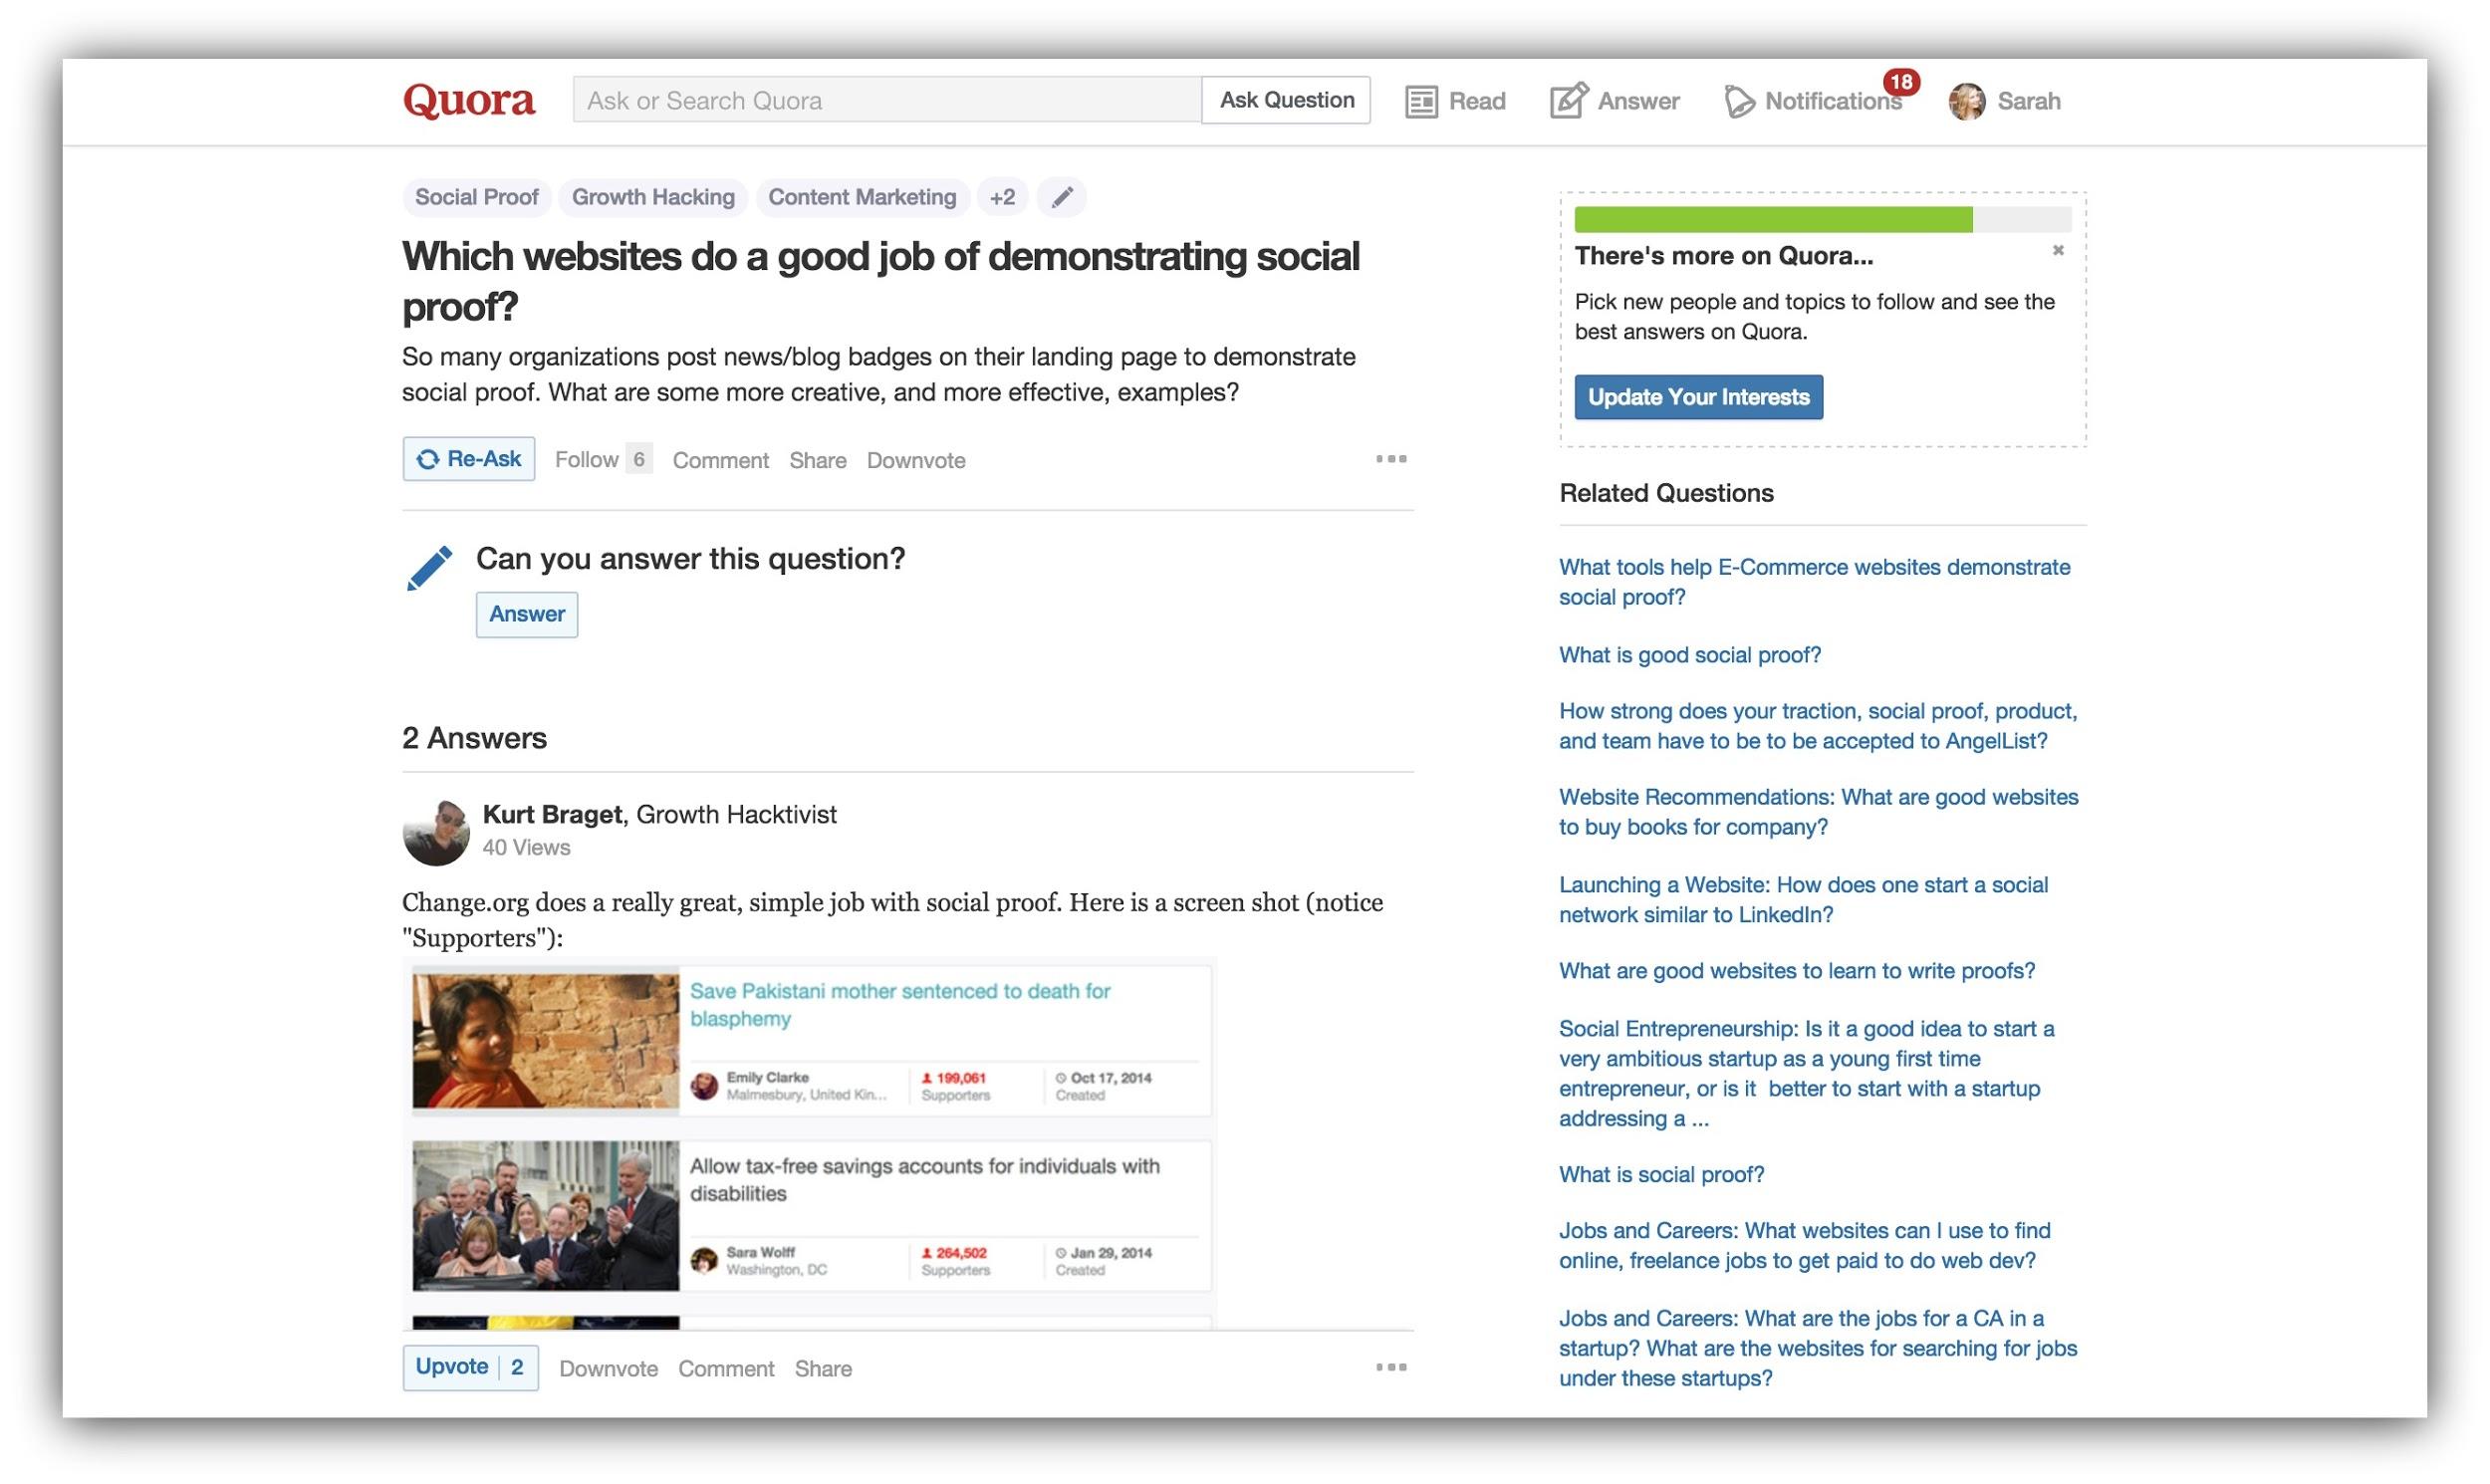The image size is (2490, 1484).
Task: Open 'Website Recommendations' related question
Action: (1818, 812)
